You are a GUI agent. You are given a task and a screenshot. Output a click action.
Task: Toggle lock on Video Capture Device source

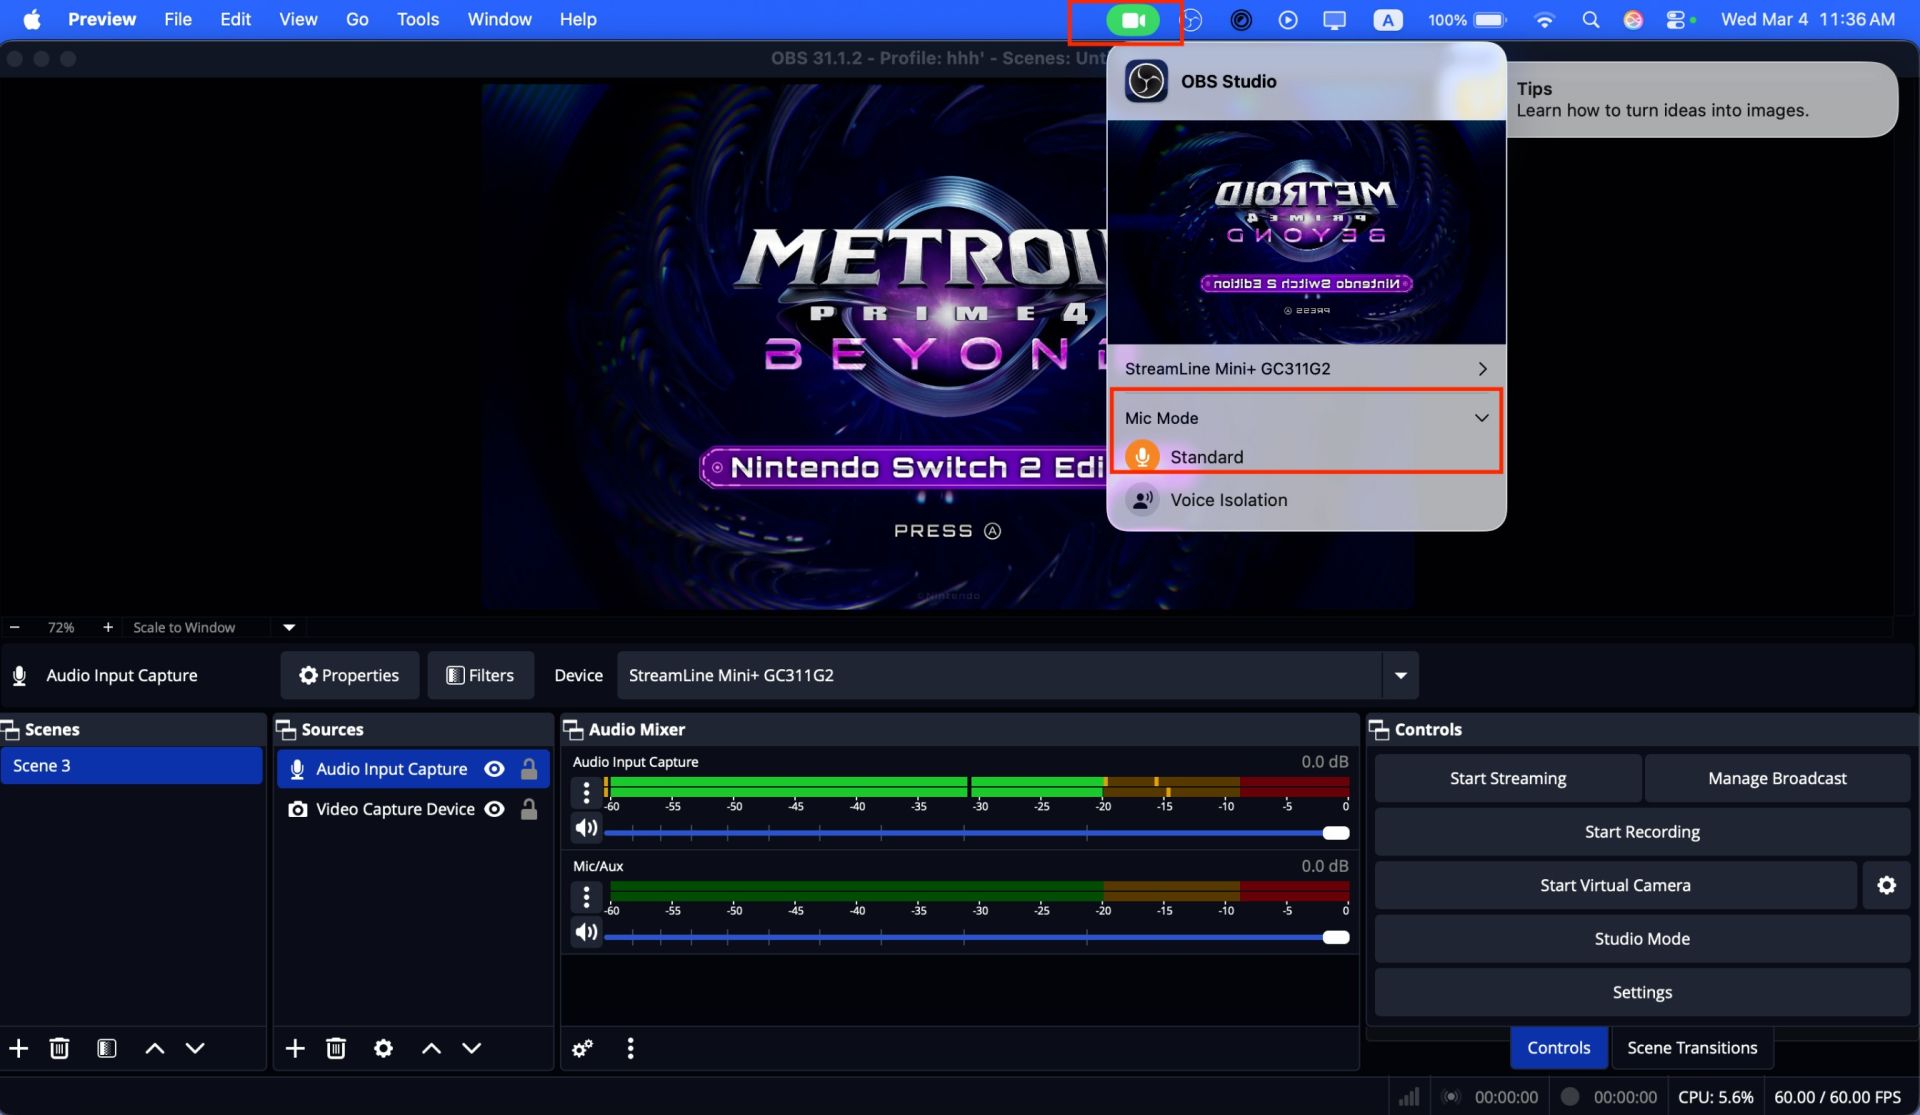tap(529, 809)
